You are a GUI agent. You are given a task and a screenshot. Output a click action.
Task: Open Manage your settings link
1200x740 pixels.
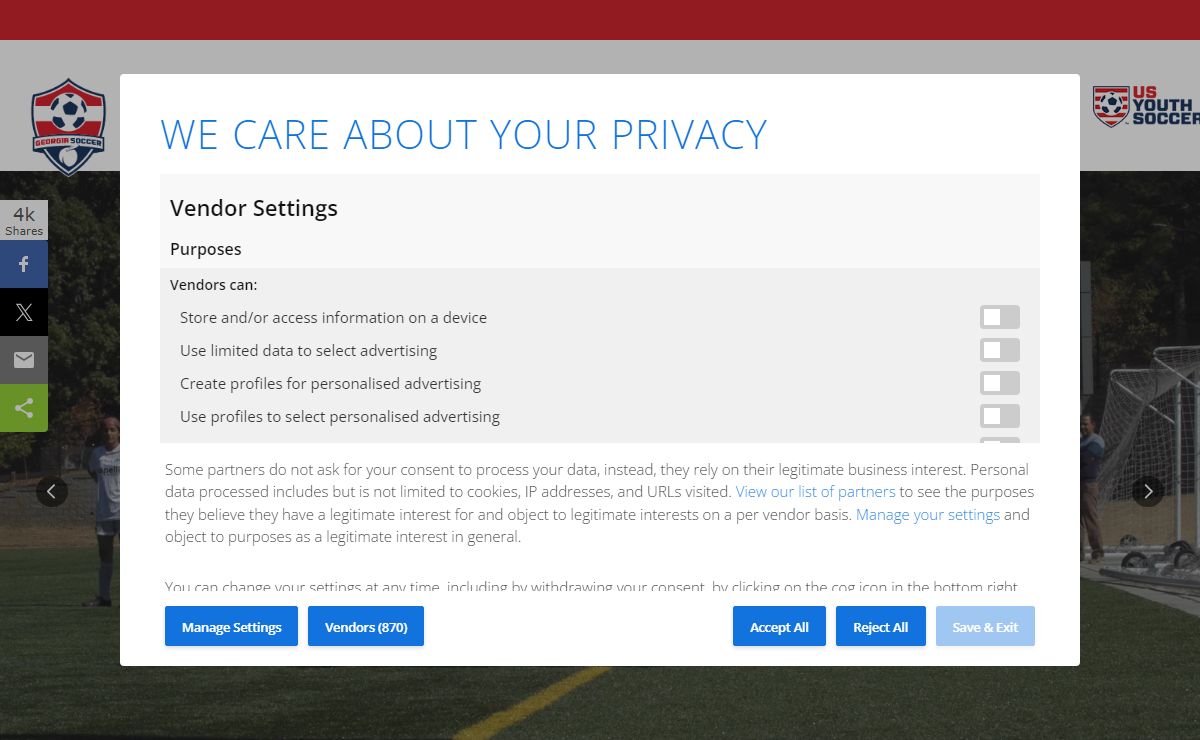[x=928, y=515]
